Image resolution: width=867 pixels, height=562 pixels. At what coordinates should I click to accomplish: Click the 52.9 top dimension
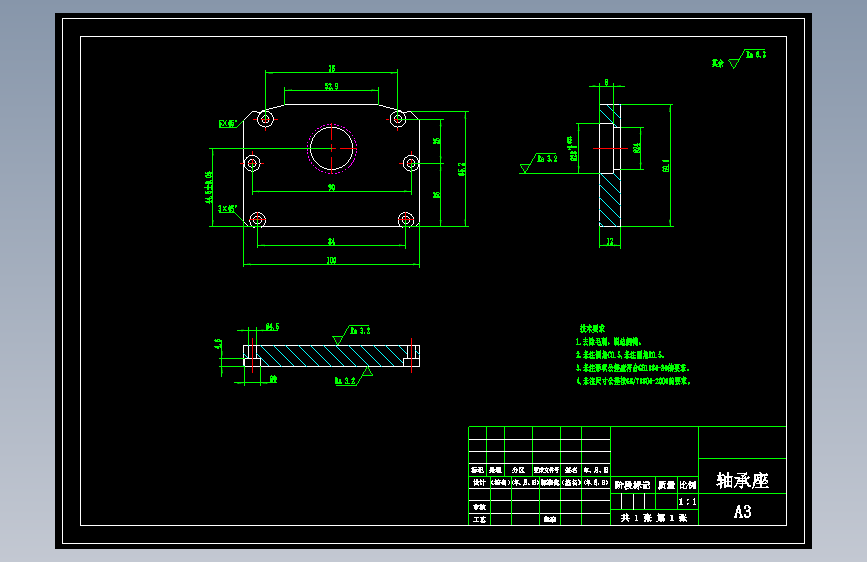point(331,86)
